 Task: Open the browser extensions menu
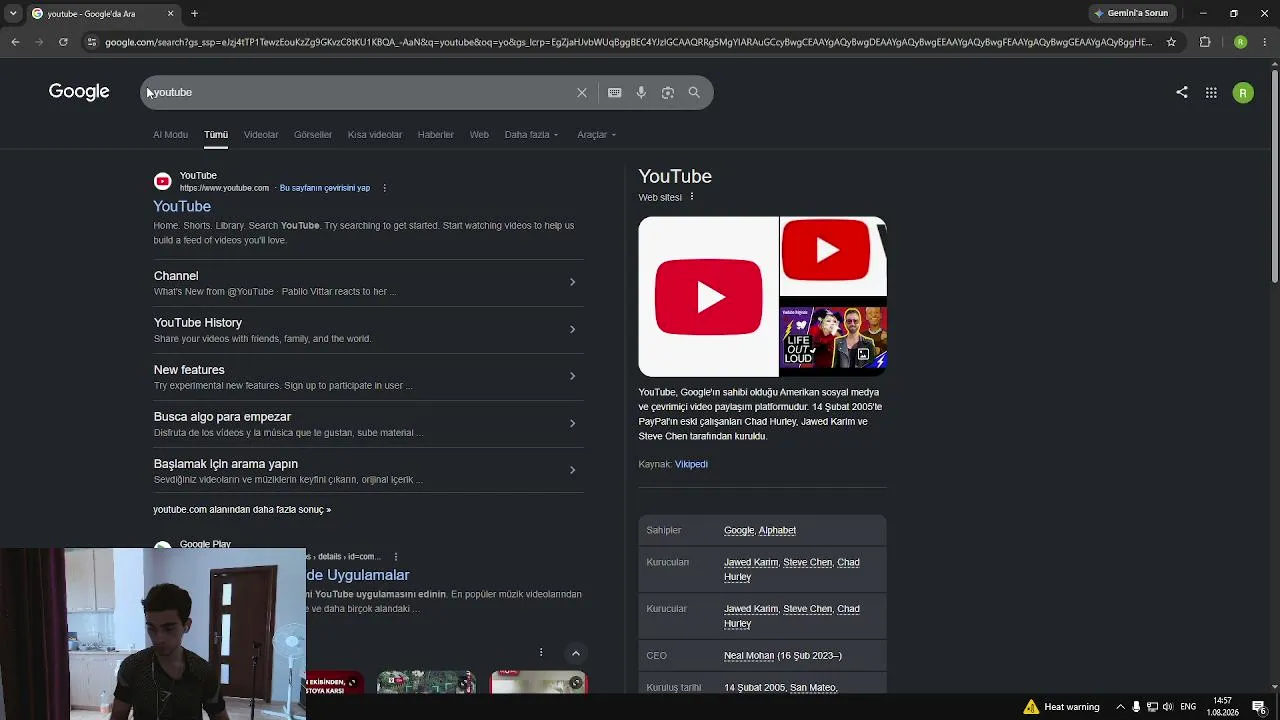[x=1205, y=42]
